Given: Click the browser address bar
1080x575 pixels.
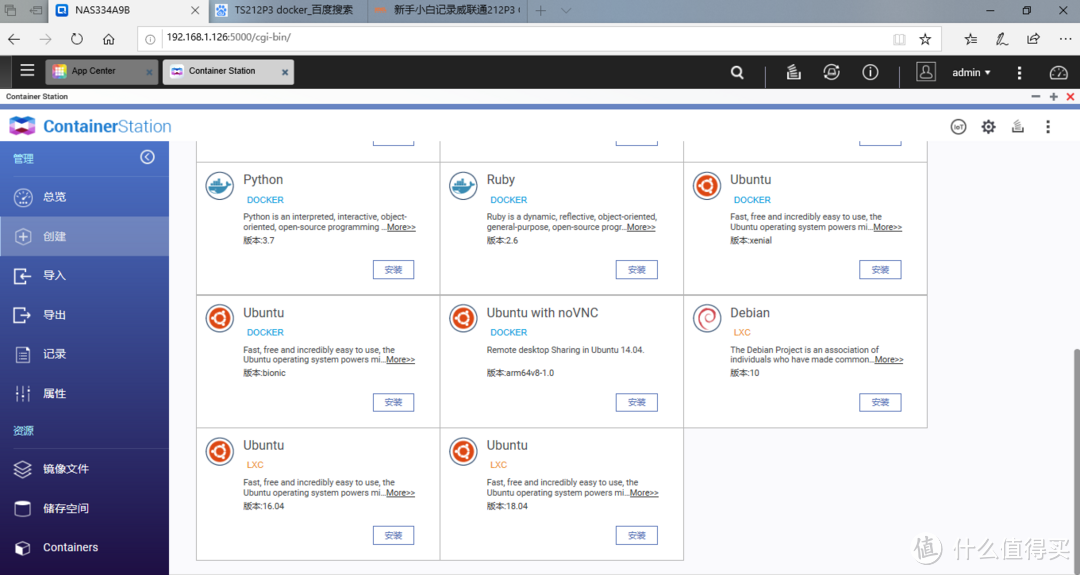Looking at the screenshot, I should point(520,39).
